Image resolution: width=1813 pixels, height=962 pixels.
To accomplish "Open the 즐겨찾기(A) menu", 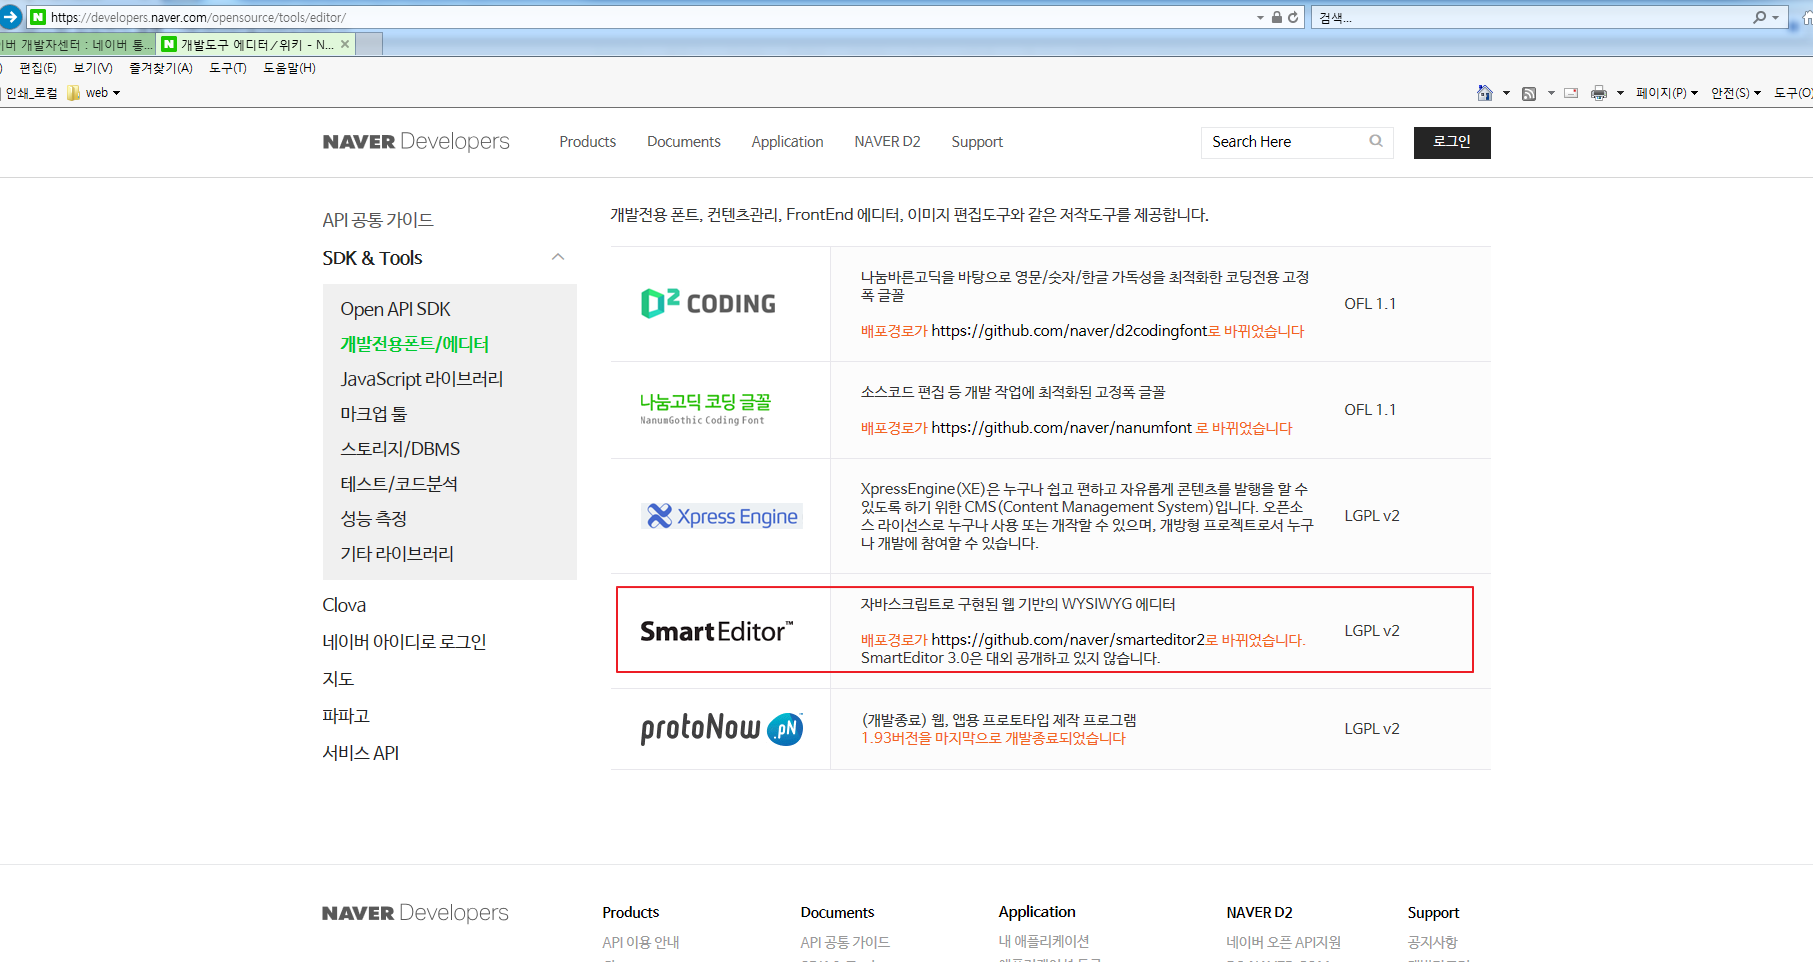I will pyautogui.click(x=161, y=68).
